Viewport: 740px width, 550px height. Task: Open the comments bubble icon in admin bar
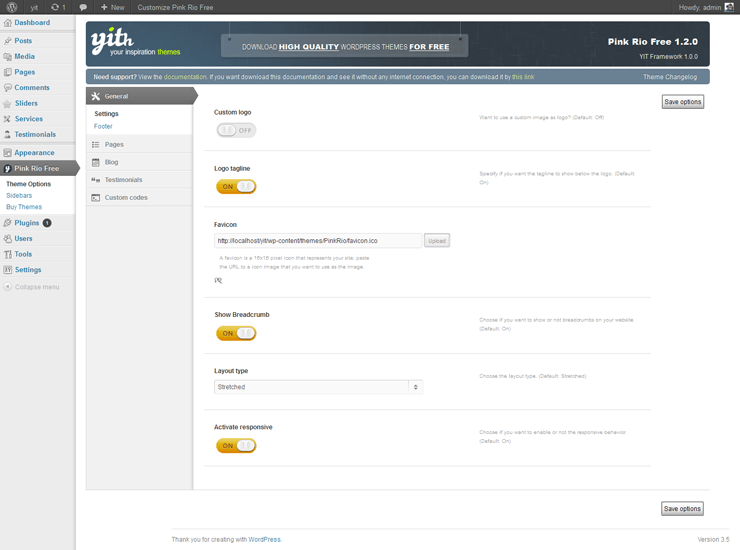pos(83,7)
